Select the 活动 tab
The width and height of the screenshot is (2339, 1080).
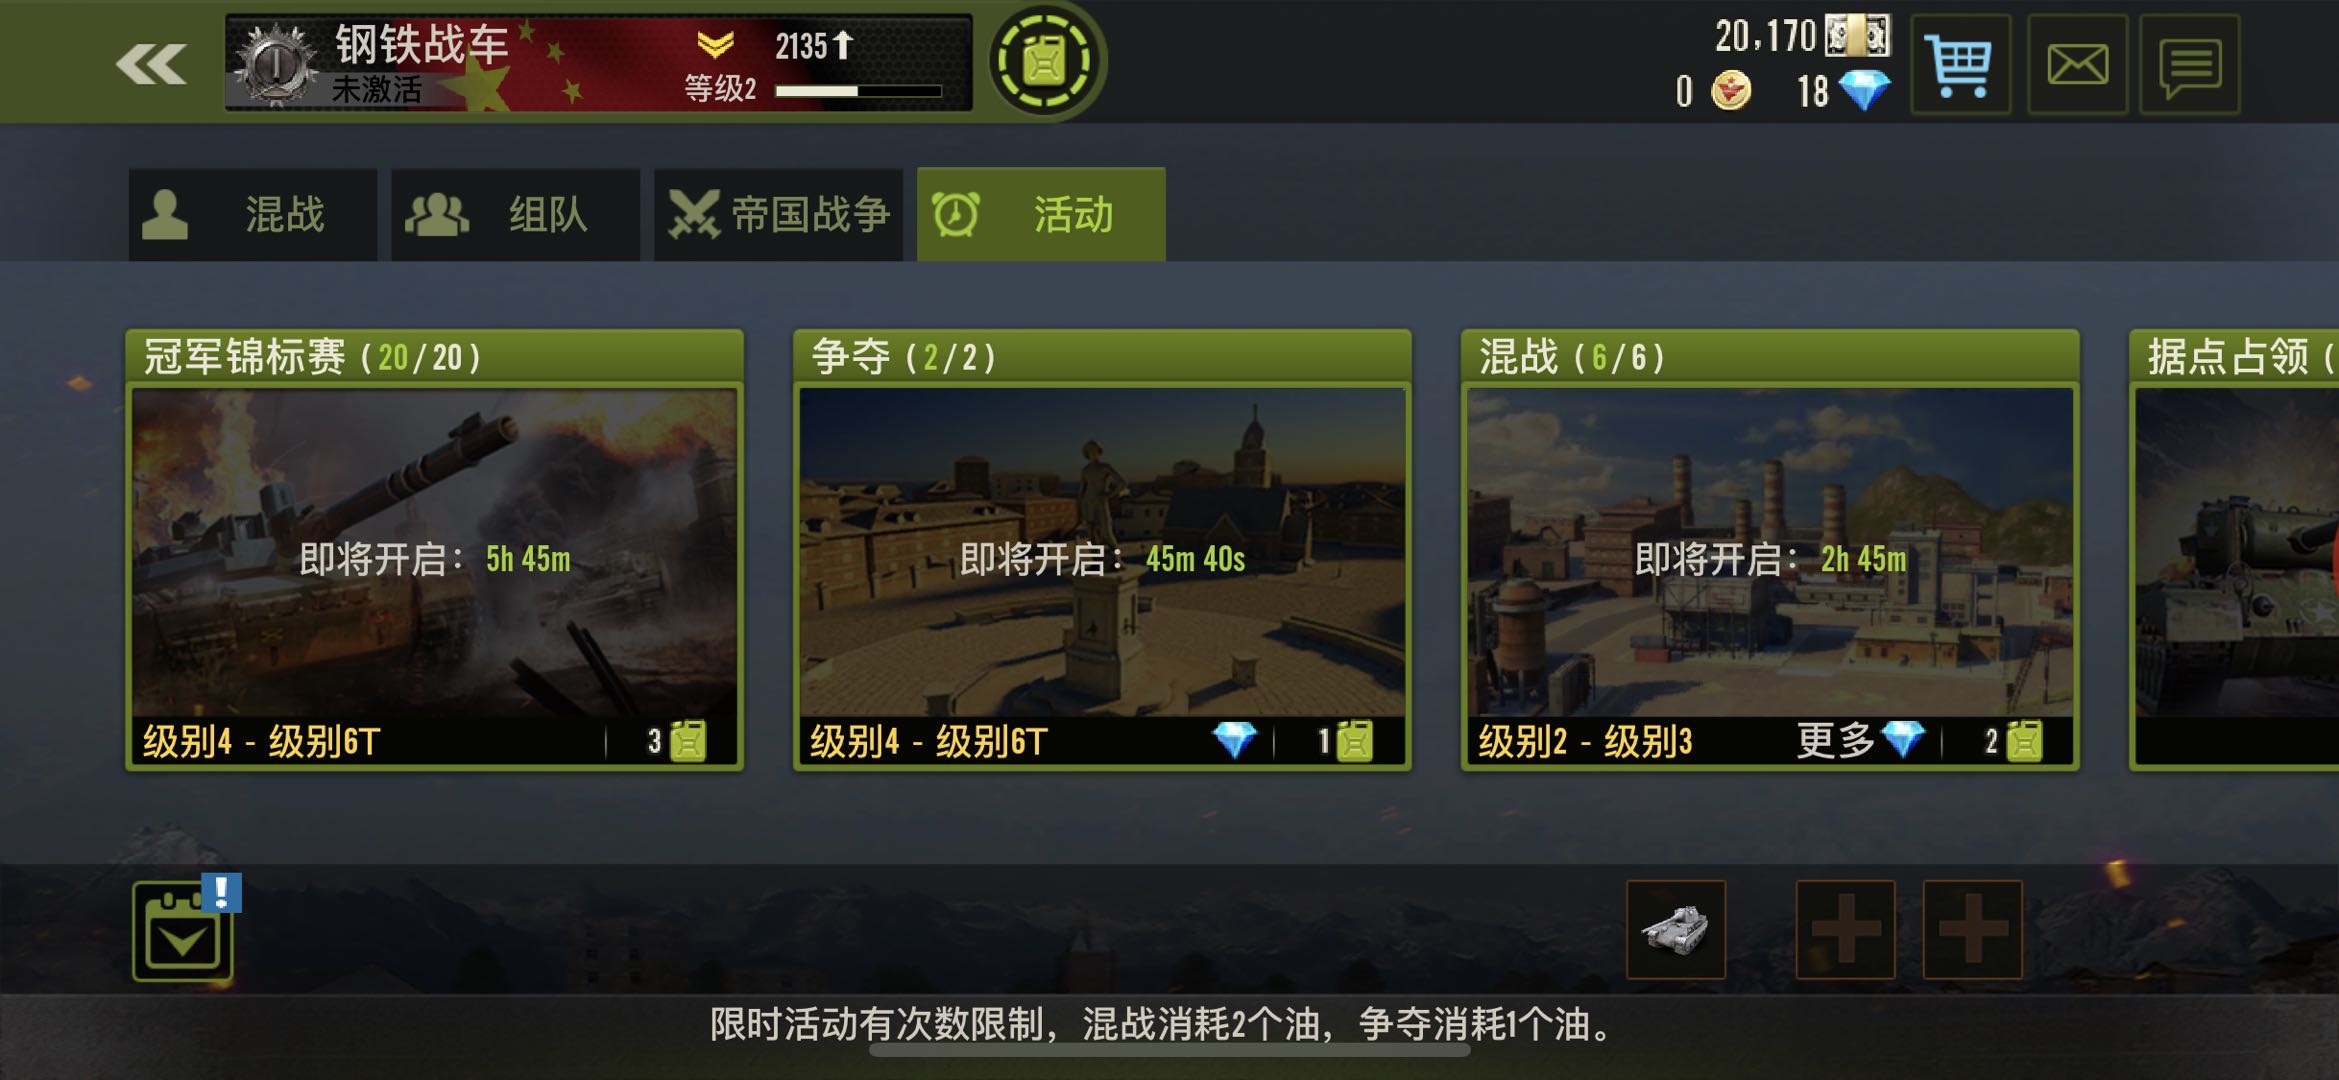coord(1041,215)
